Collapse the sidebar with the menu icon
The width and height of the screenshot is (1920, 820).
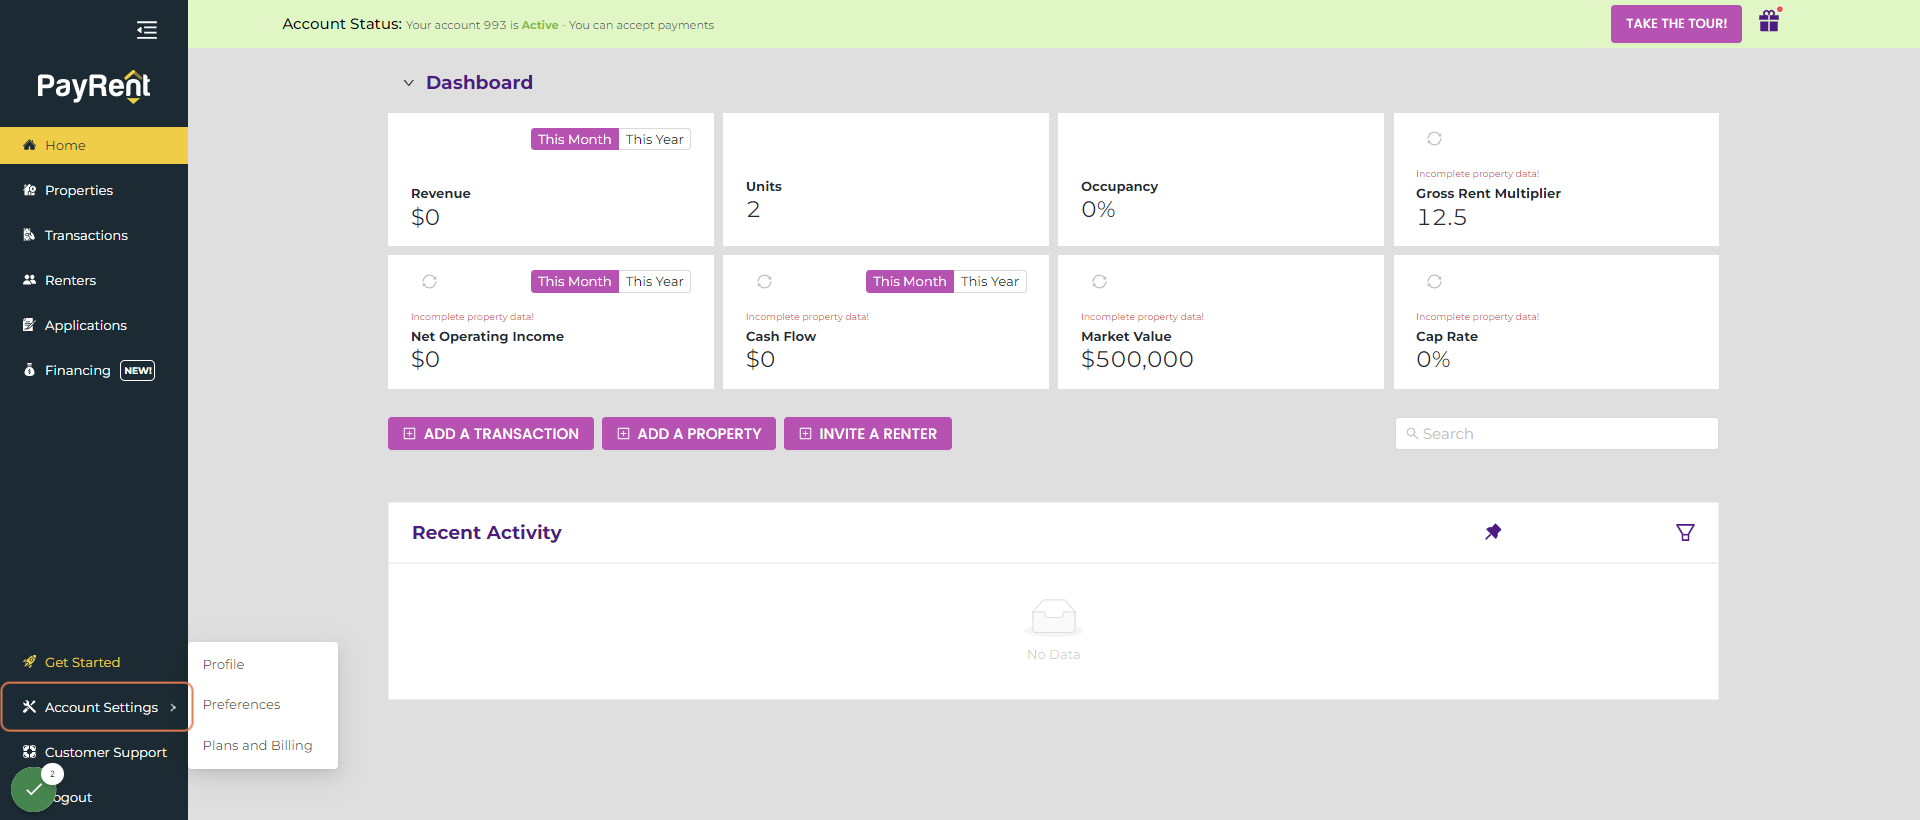(147, 30)
